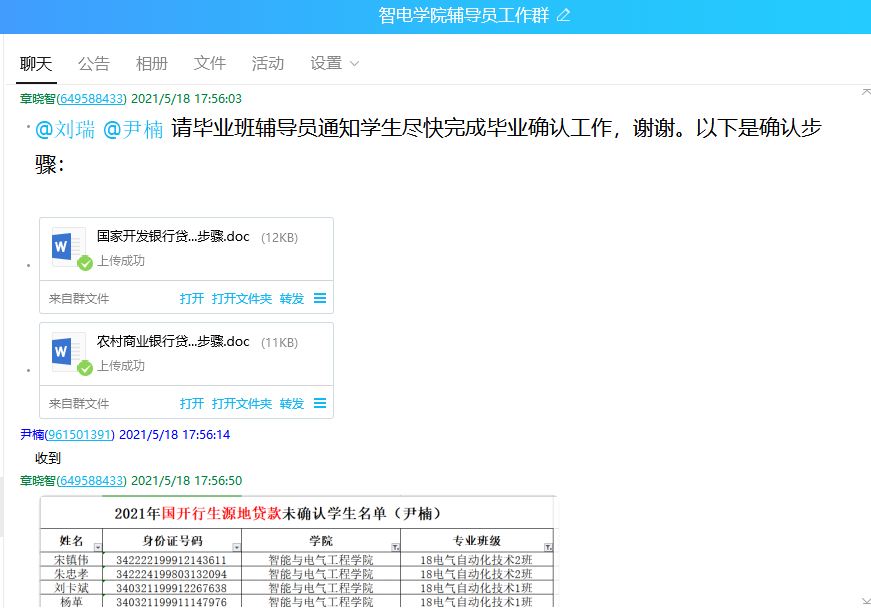Click the scroll-up arrow of the chat scrollbar

point(865,92)
